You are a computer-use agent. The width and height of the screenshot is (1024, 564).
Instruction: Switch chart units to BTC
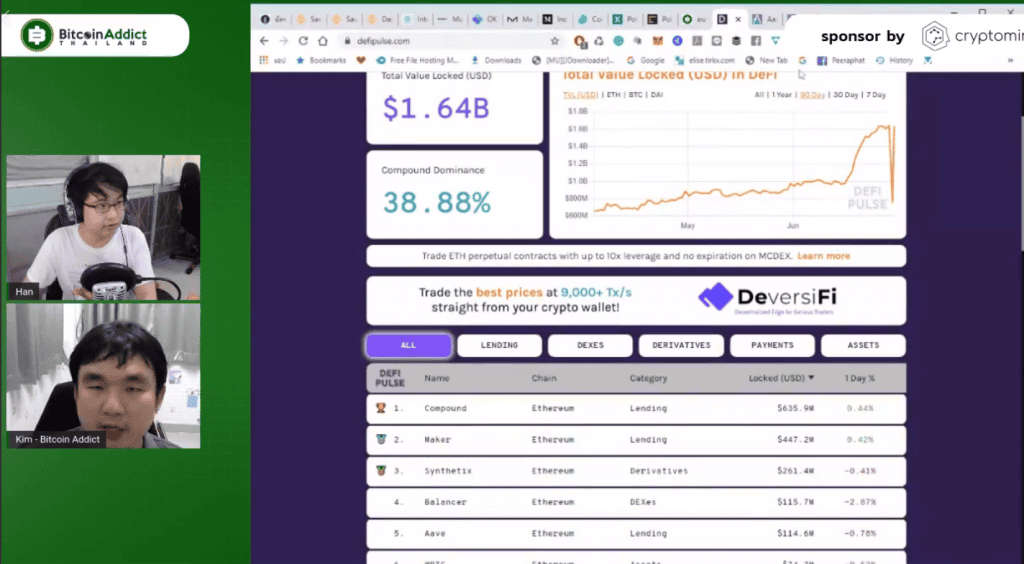point(635,95)
